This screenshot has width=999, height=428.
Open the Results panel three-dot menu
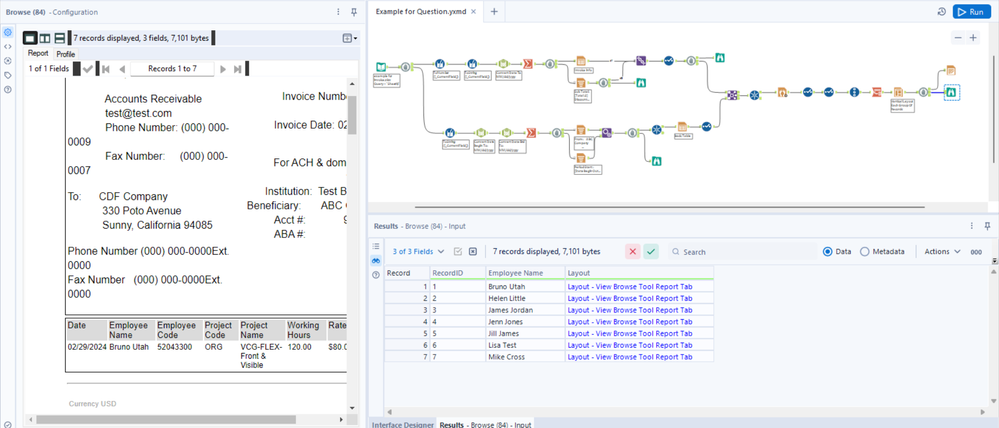click(972, 225)
